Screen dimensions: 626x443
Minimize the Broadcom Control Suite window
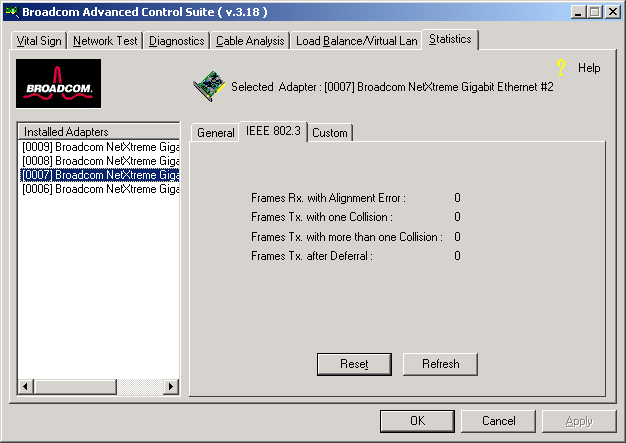pyautogui.click(x=578, y=12)
